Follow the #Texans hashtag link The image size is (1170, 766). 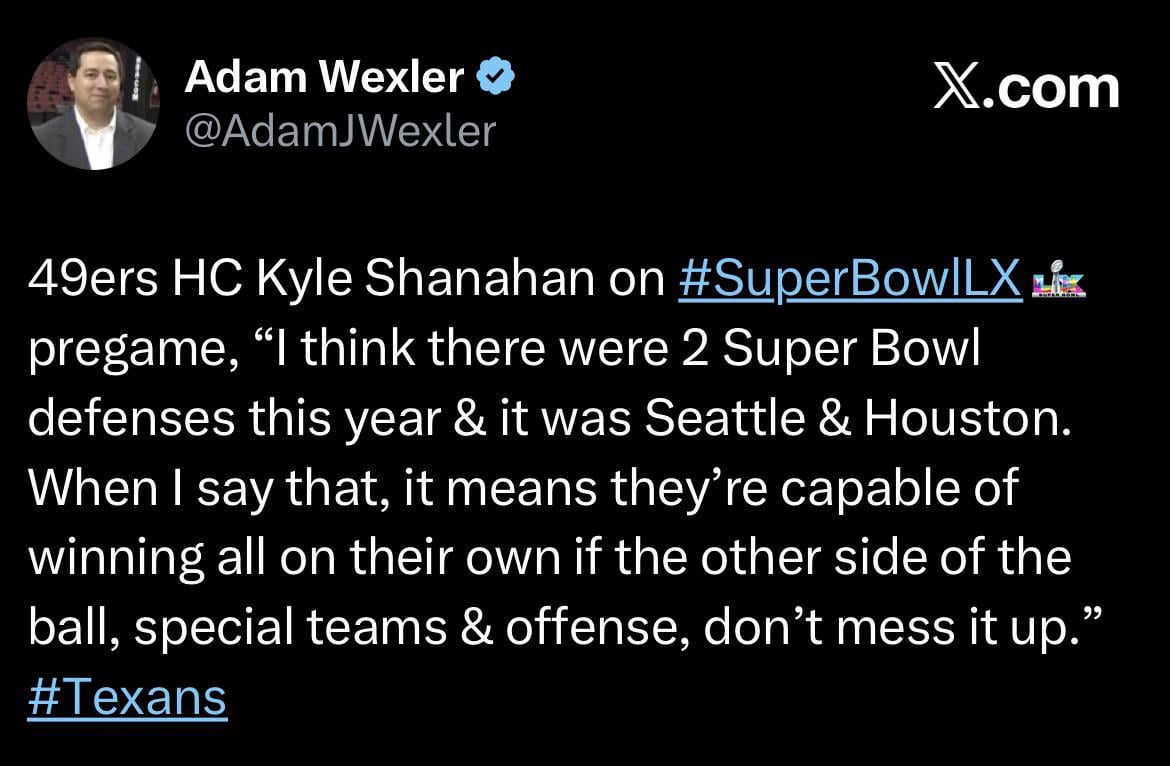click(x=127, y=697)
